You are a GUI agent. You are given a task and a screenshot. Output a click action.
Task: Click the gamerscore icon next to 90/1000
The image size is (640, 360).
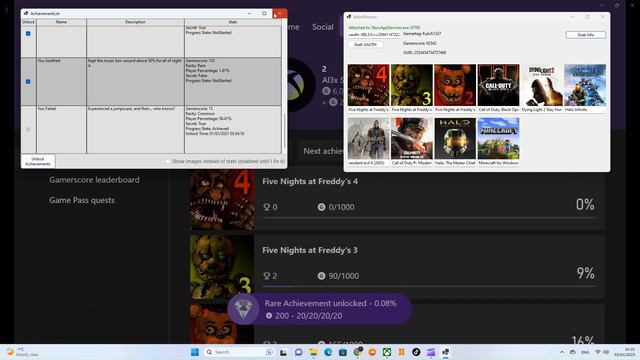[321, 276]
